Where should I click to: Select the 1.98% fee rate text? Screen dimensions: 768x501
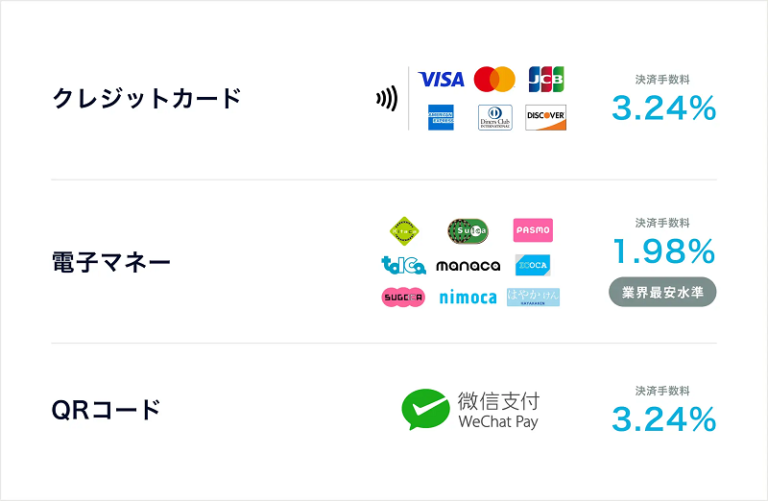pyautogui.click(x=664, y=251)
